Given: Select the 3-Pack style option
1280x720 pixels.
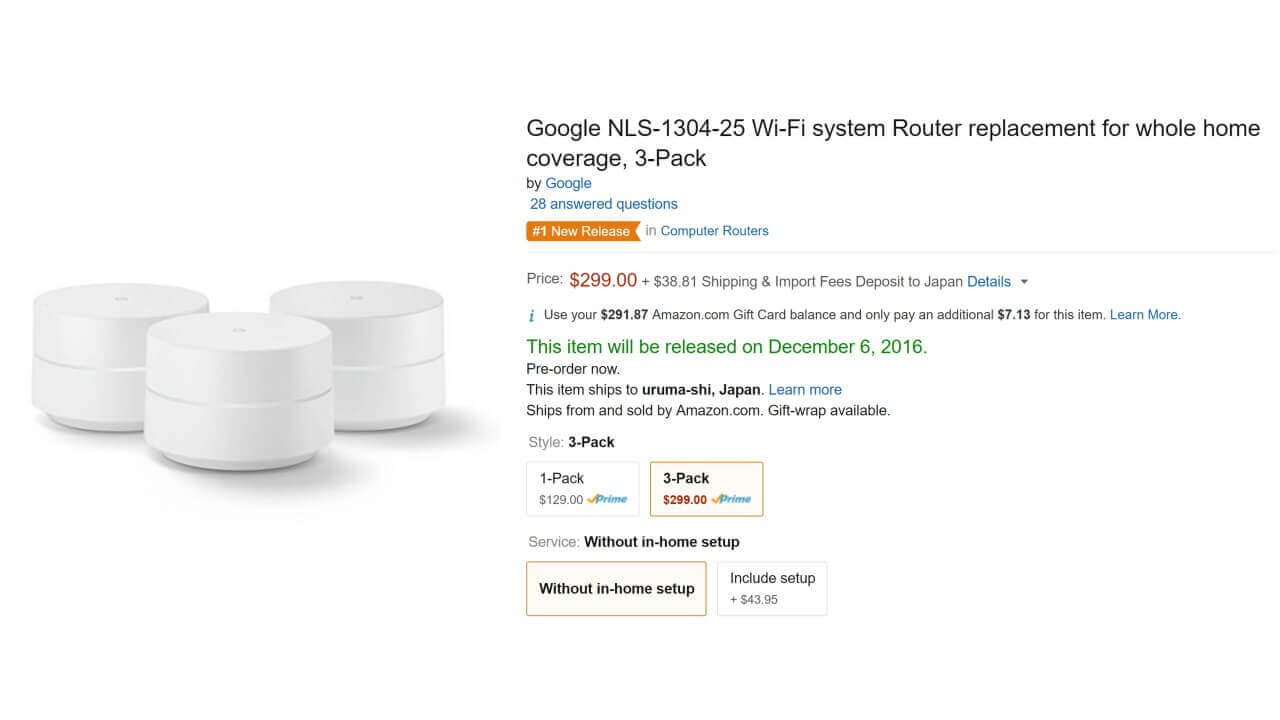Looking at the screenshot, I should pyautogui.click(x=706, y=488).
